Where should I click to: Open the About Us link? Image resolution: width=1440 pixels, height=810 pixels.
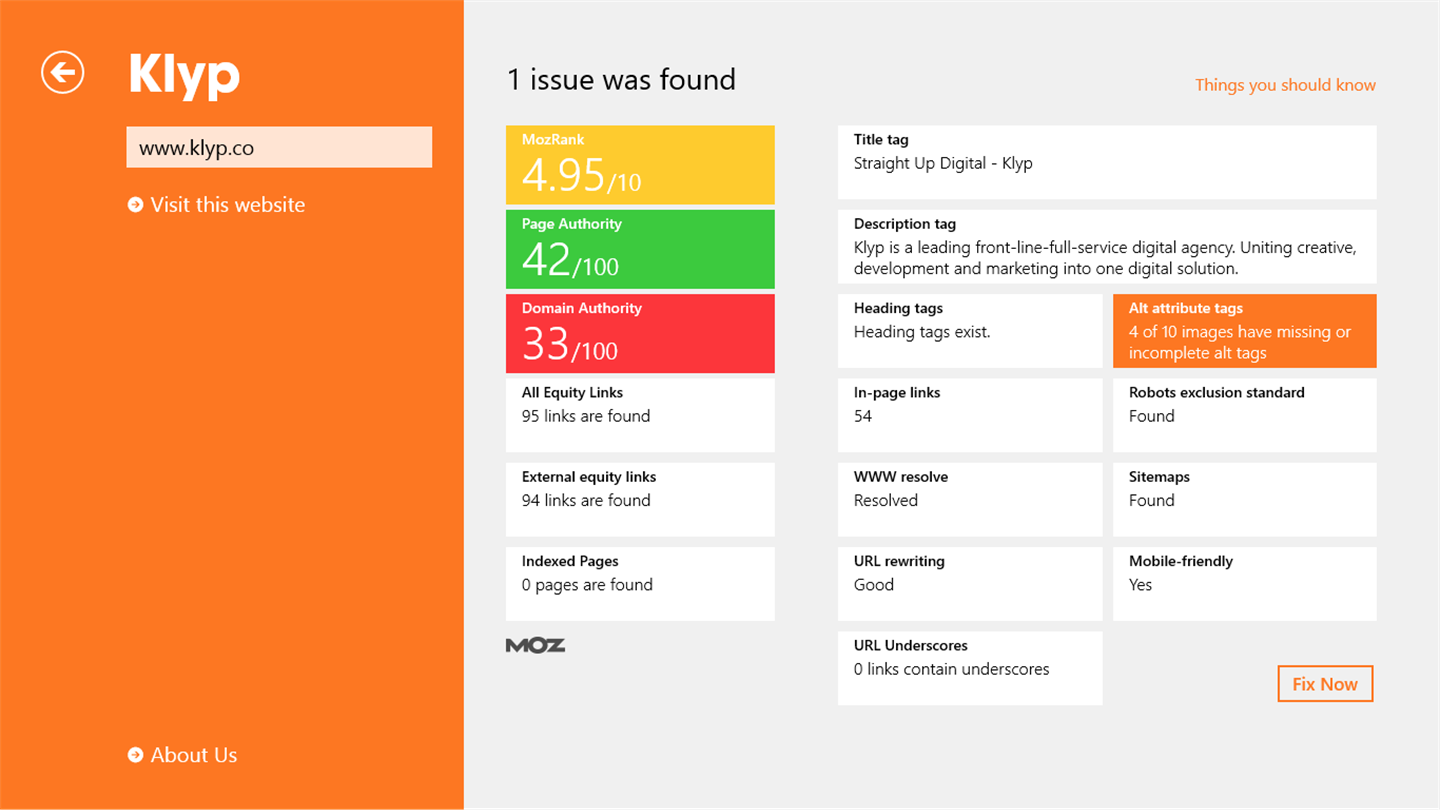click(194, 755)
